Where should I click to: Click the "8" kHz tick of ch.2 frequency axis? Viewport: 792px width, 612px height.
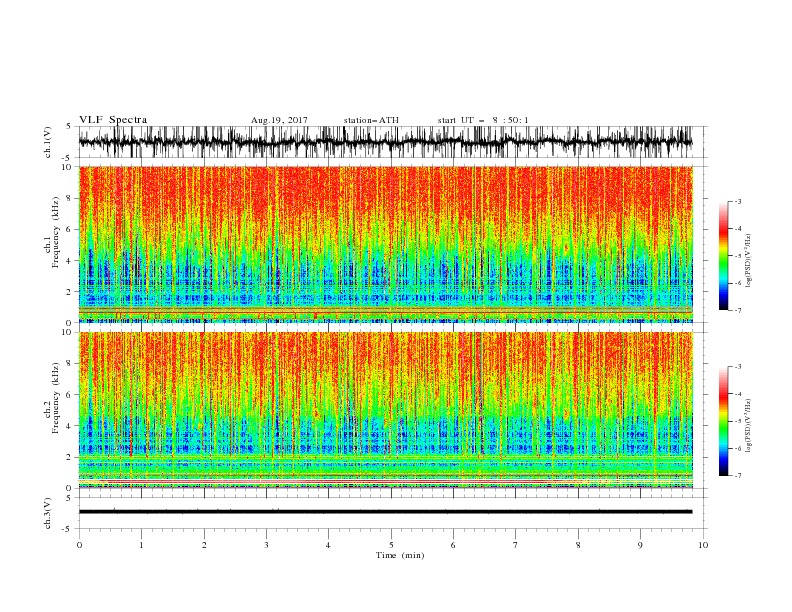tap(70, 364)
